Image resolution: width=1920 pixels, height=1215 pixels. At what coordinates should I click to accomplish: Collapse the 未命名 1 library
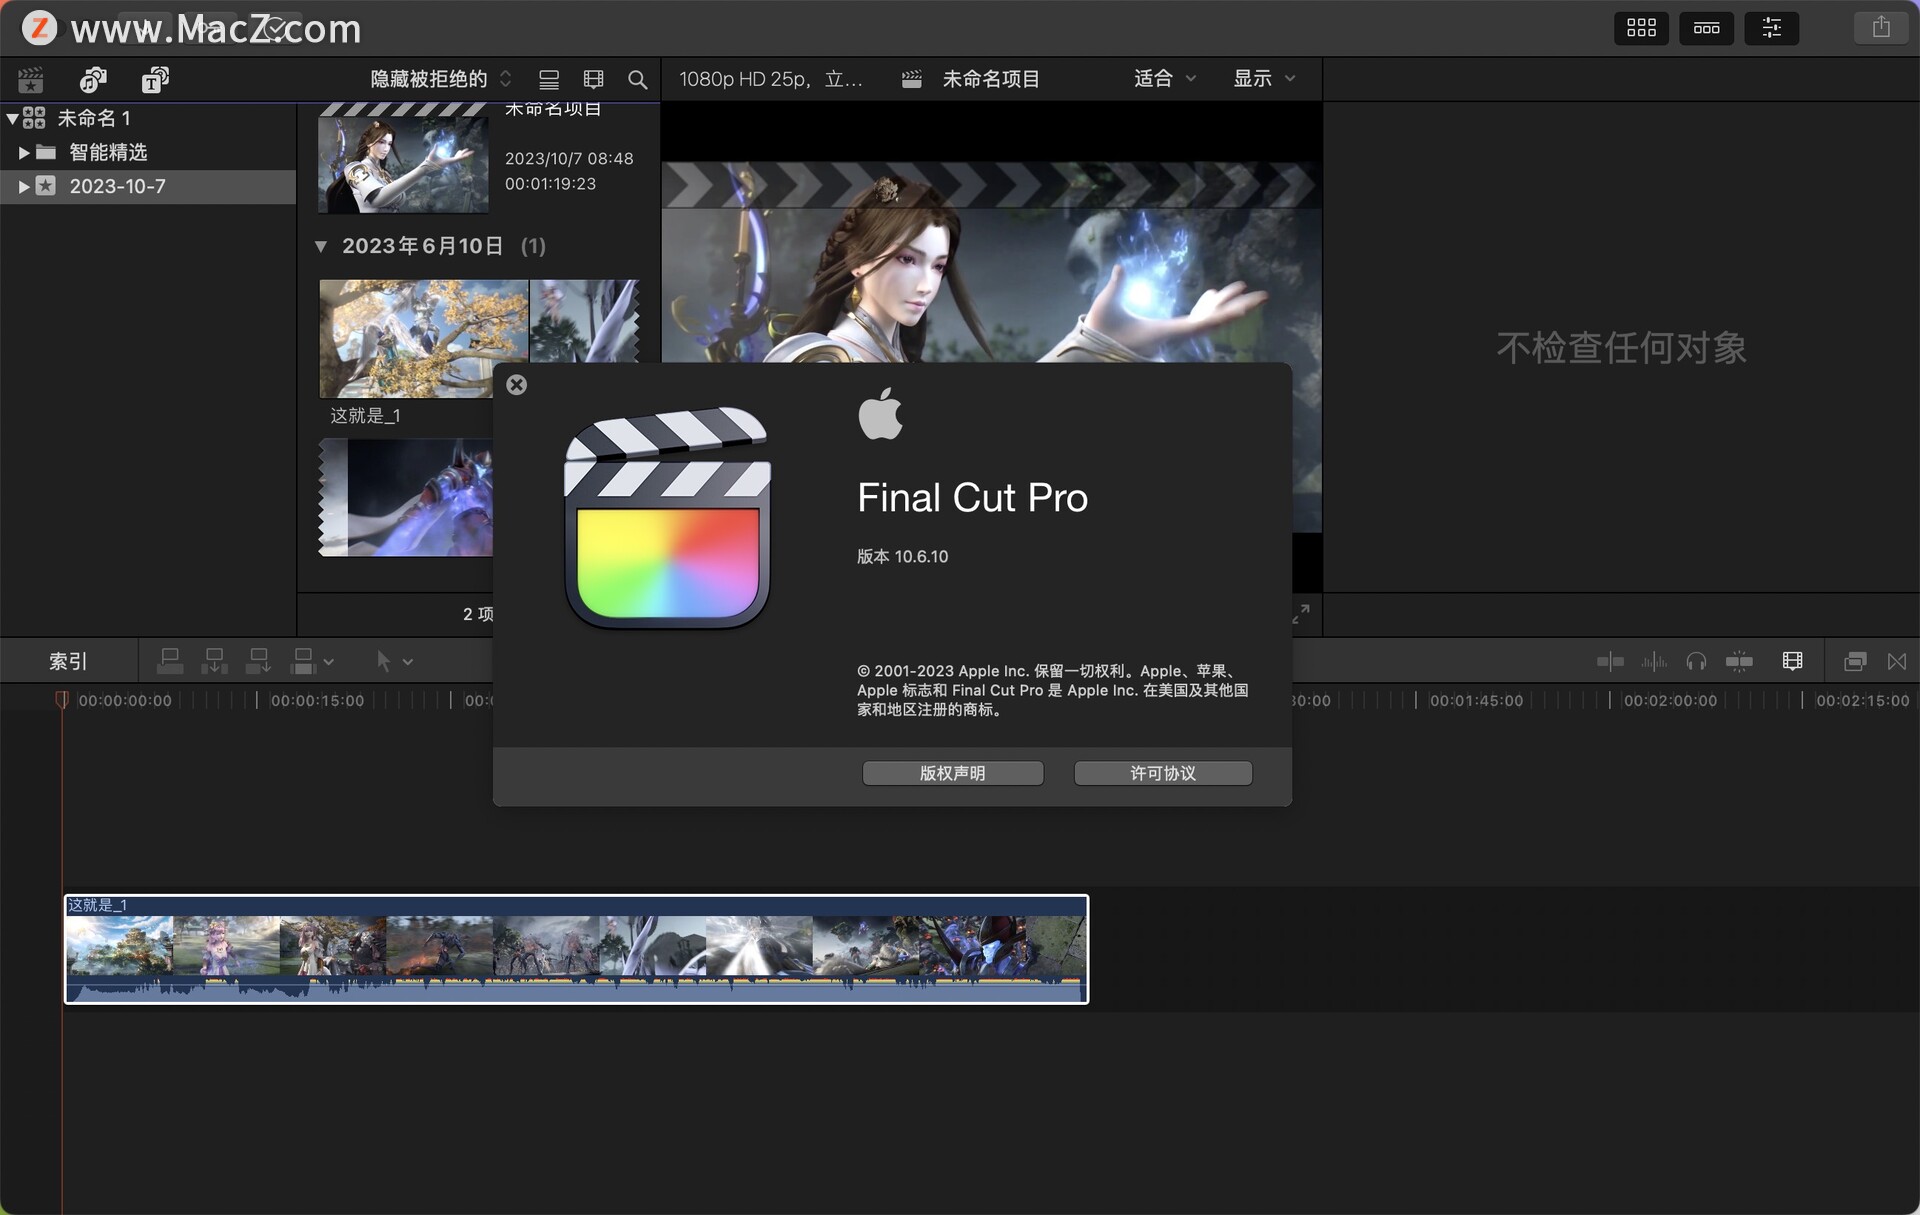coord(12,118)
